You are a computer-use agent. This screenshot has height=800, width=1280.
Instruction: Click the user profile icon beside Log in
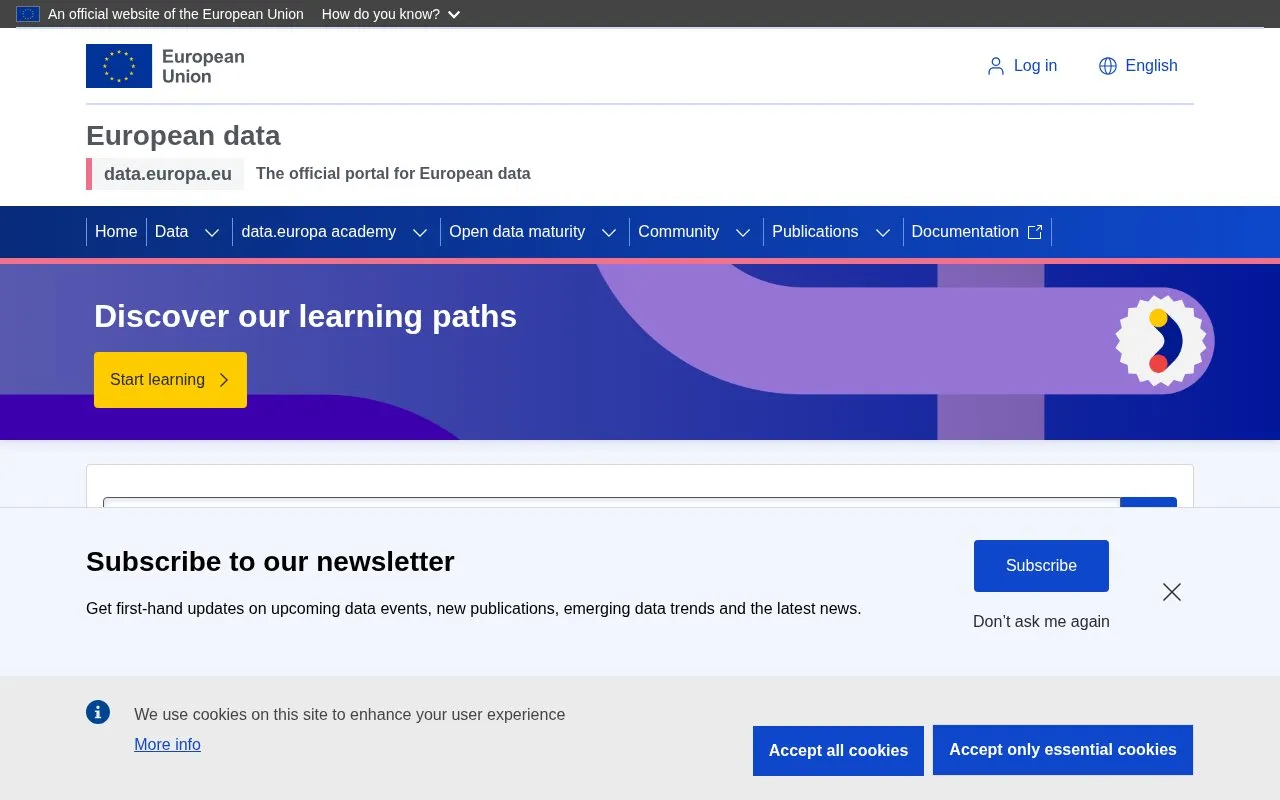tap(995, 66)
